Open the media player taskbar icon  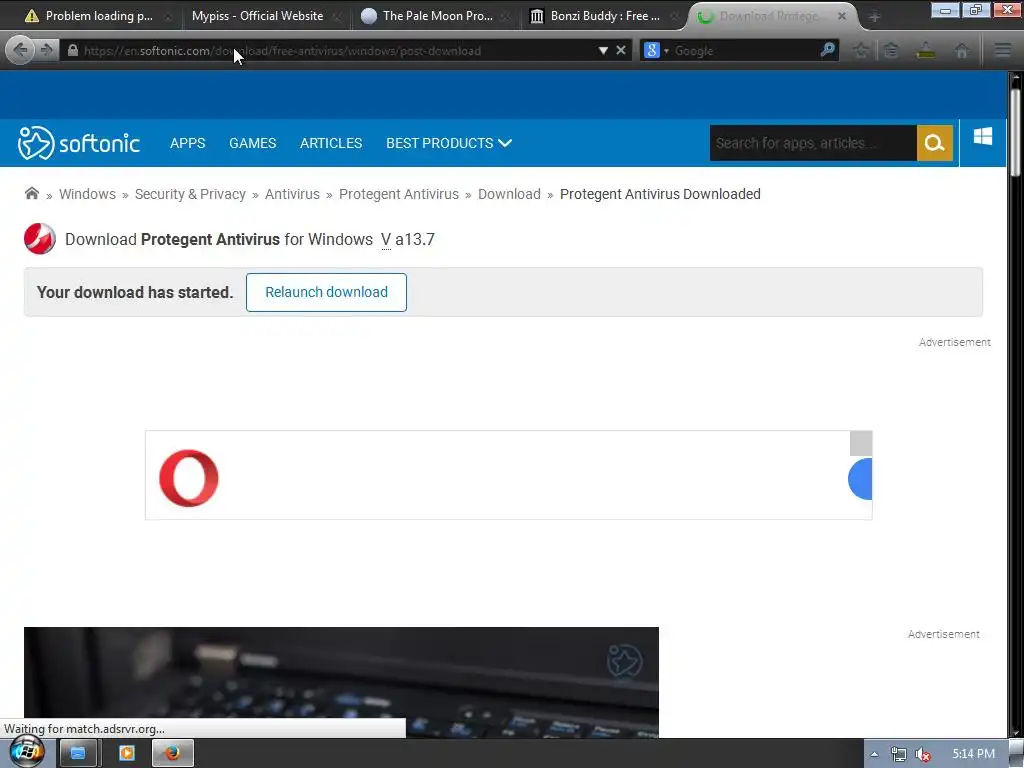point(127,754)
